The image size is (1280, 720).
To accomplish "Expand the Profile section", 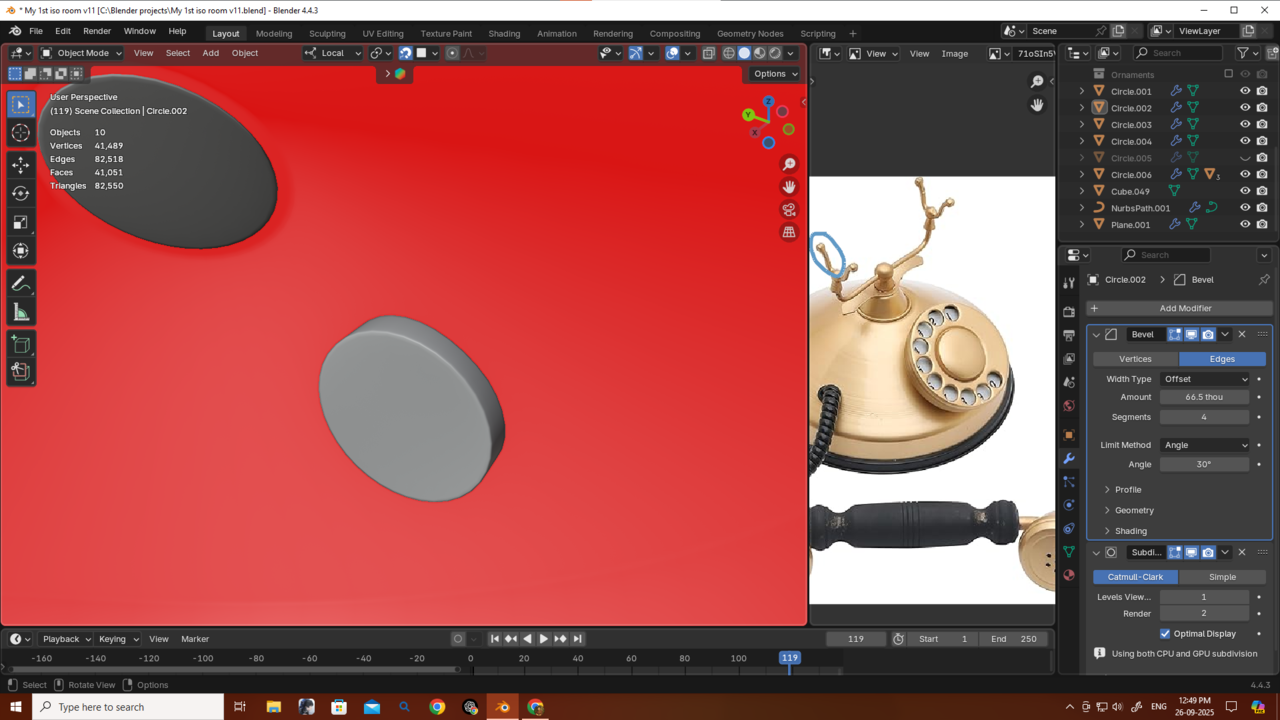I will point(1127,489).
